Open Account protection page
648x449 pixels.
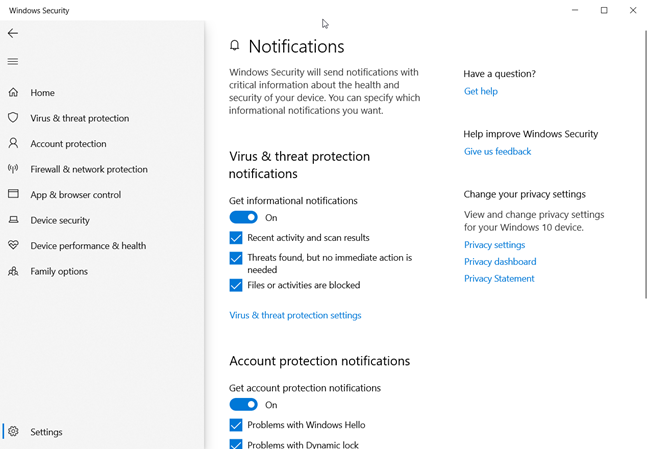[x=102, y=143]
